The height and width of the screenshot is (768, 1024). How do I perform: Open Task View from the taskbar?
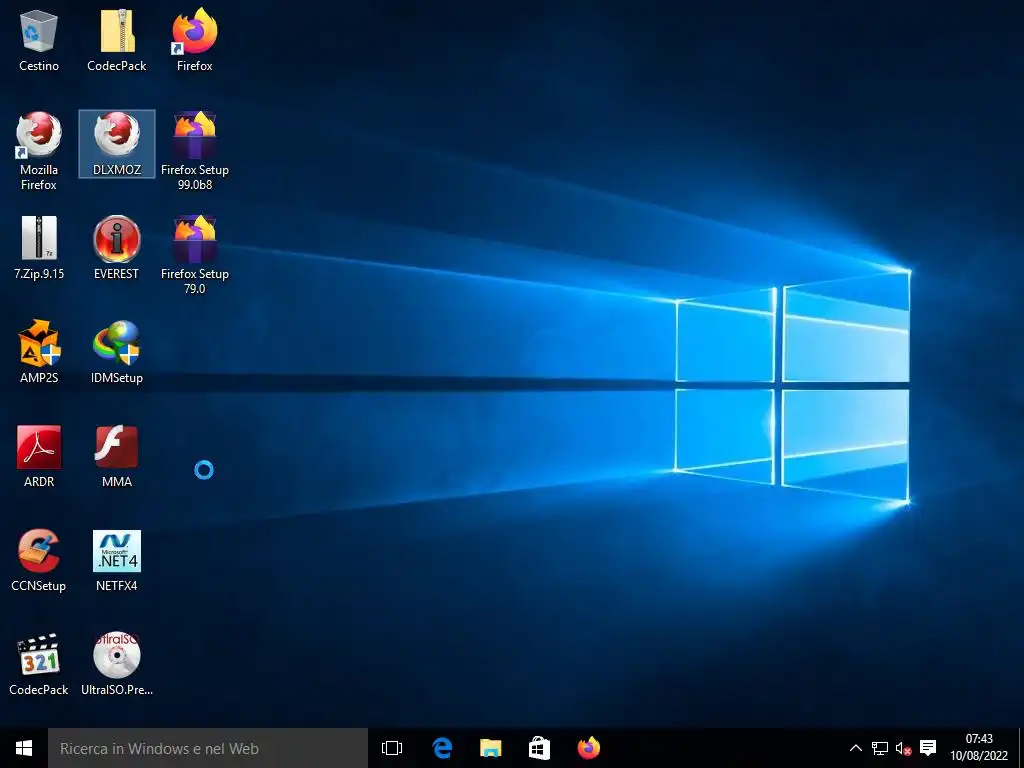[x=392, y=748]
